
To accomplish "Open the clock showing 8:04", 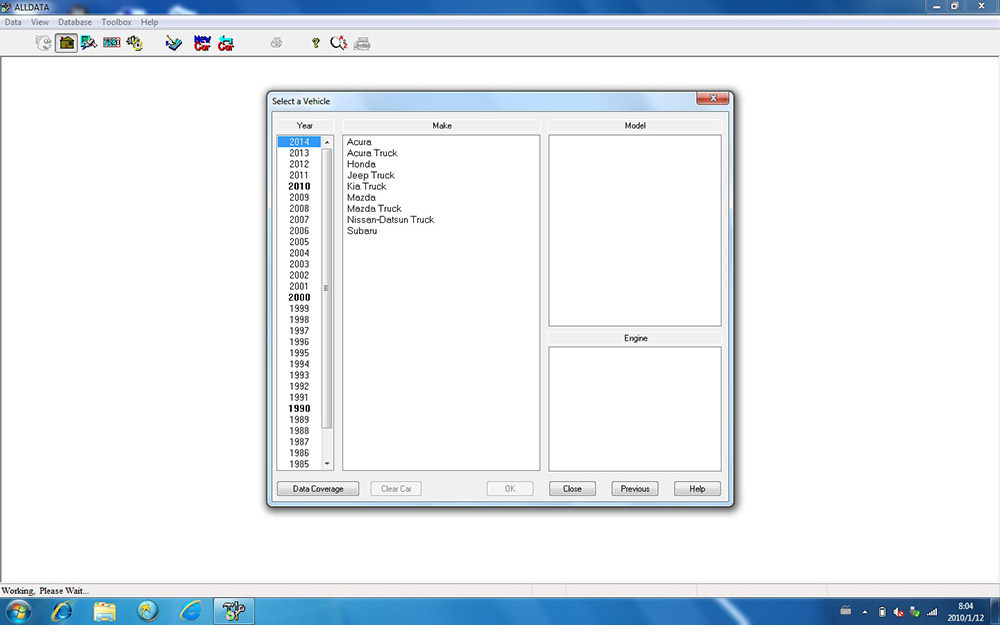I will (x=966, y=612).
